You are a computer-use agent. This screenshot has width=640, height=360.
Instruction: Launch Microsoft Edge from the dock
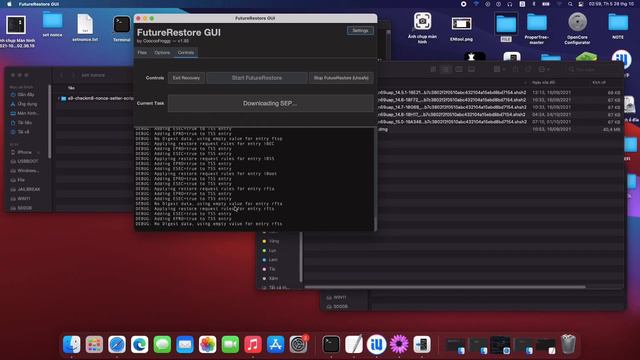(140, 344)
